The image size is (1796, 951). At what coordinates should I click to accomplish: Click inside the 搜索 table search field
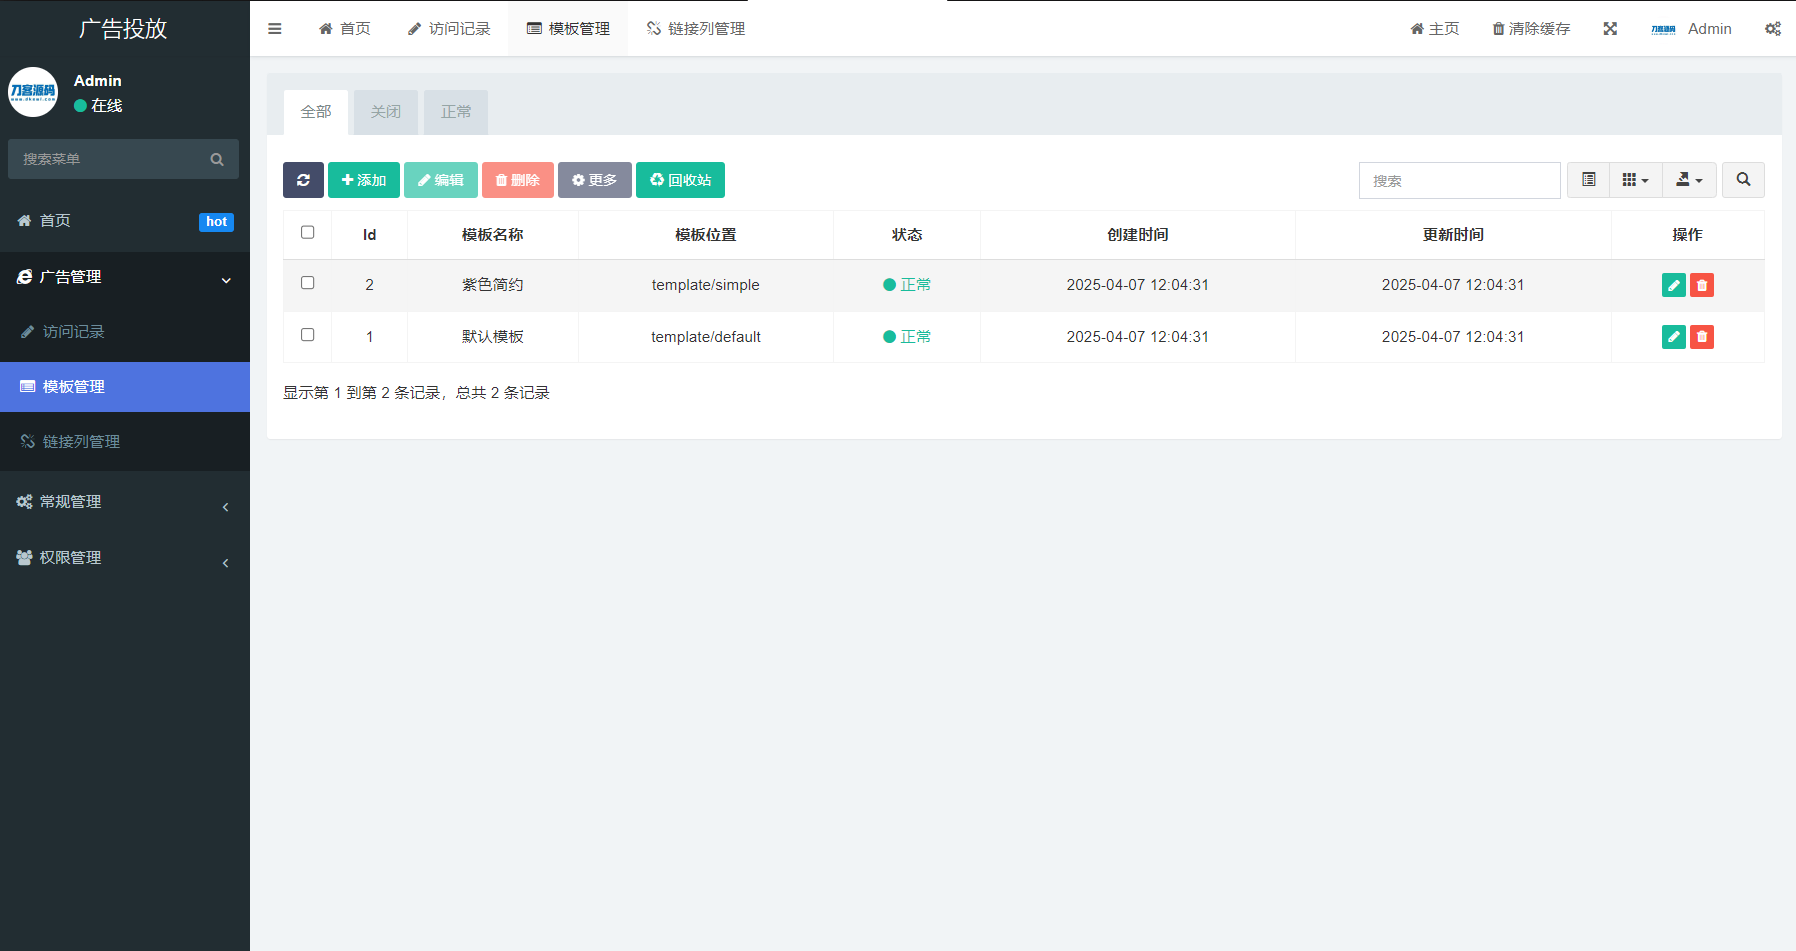pos(1459,180)
